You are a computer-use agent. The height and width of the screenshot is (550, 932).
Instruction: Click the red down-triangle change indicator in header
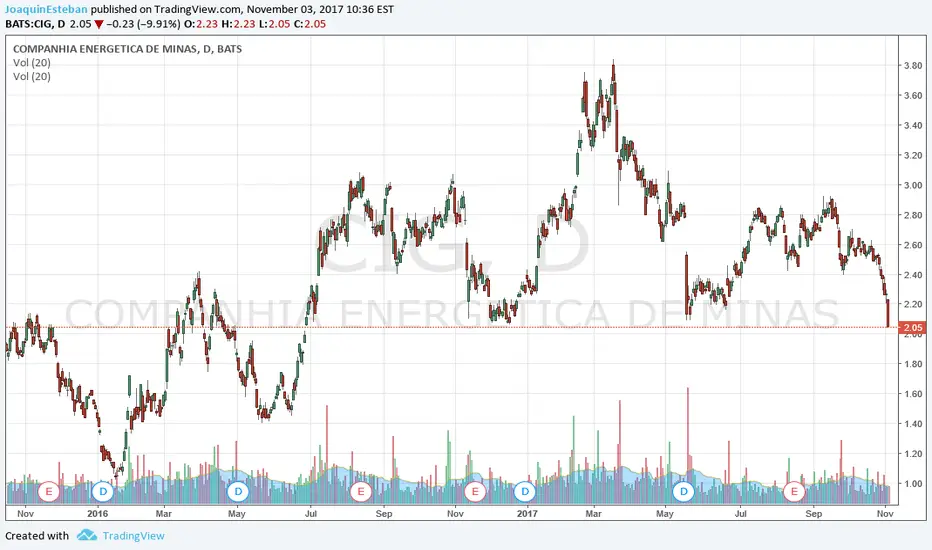click(x=99, y=24)
